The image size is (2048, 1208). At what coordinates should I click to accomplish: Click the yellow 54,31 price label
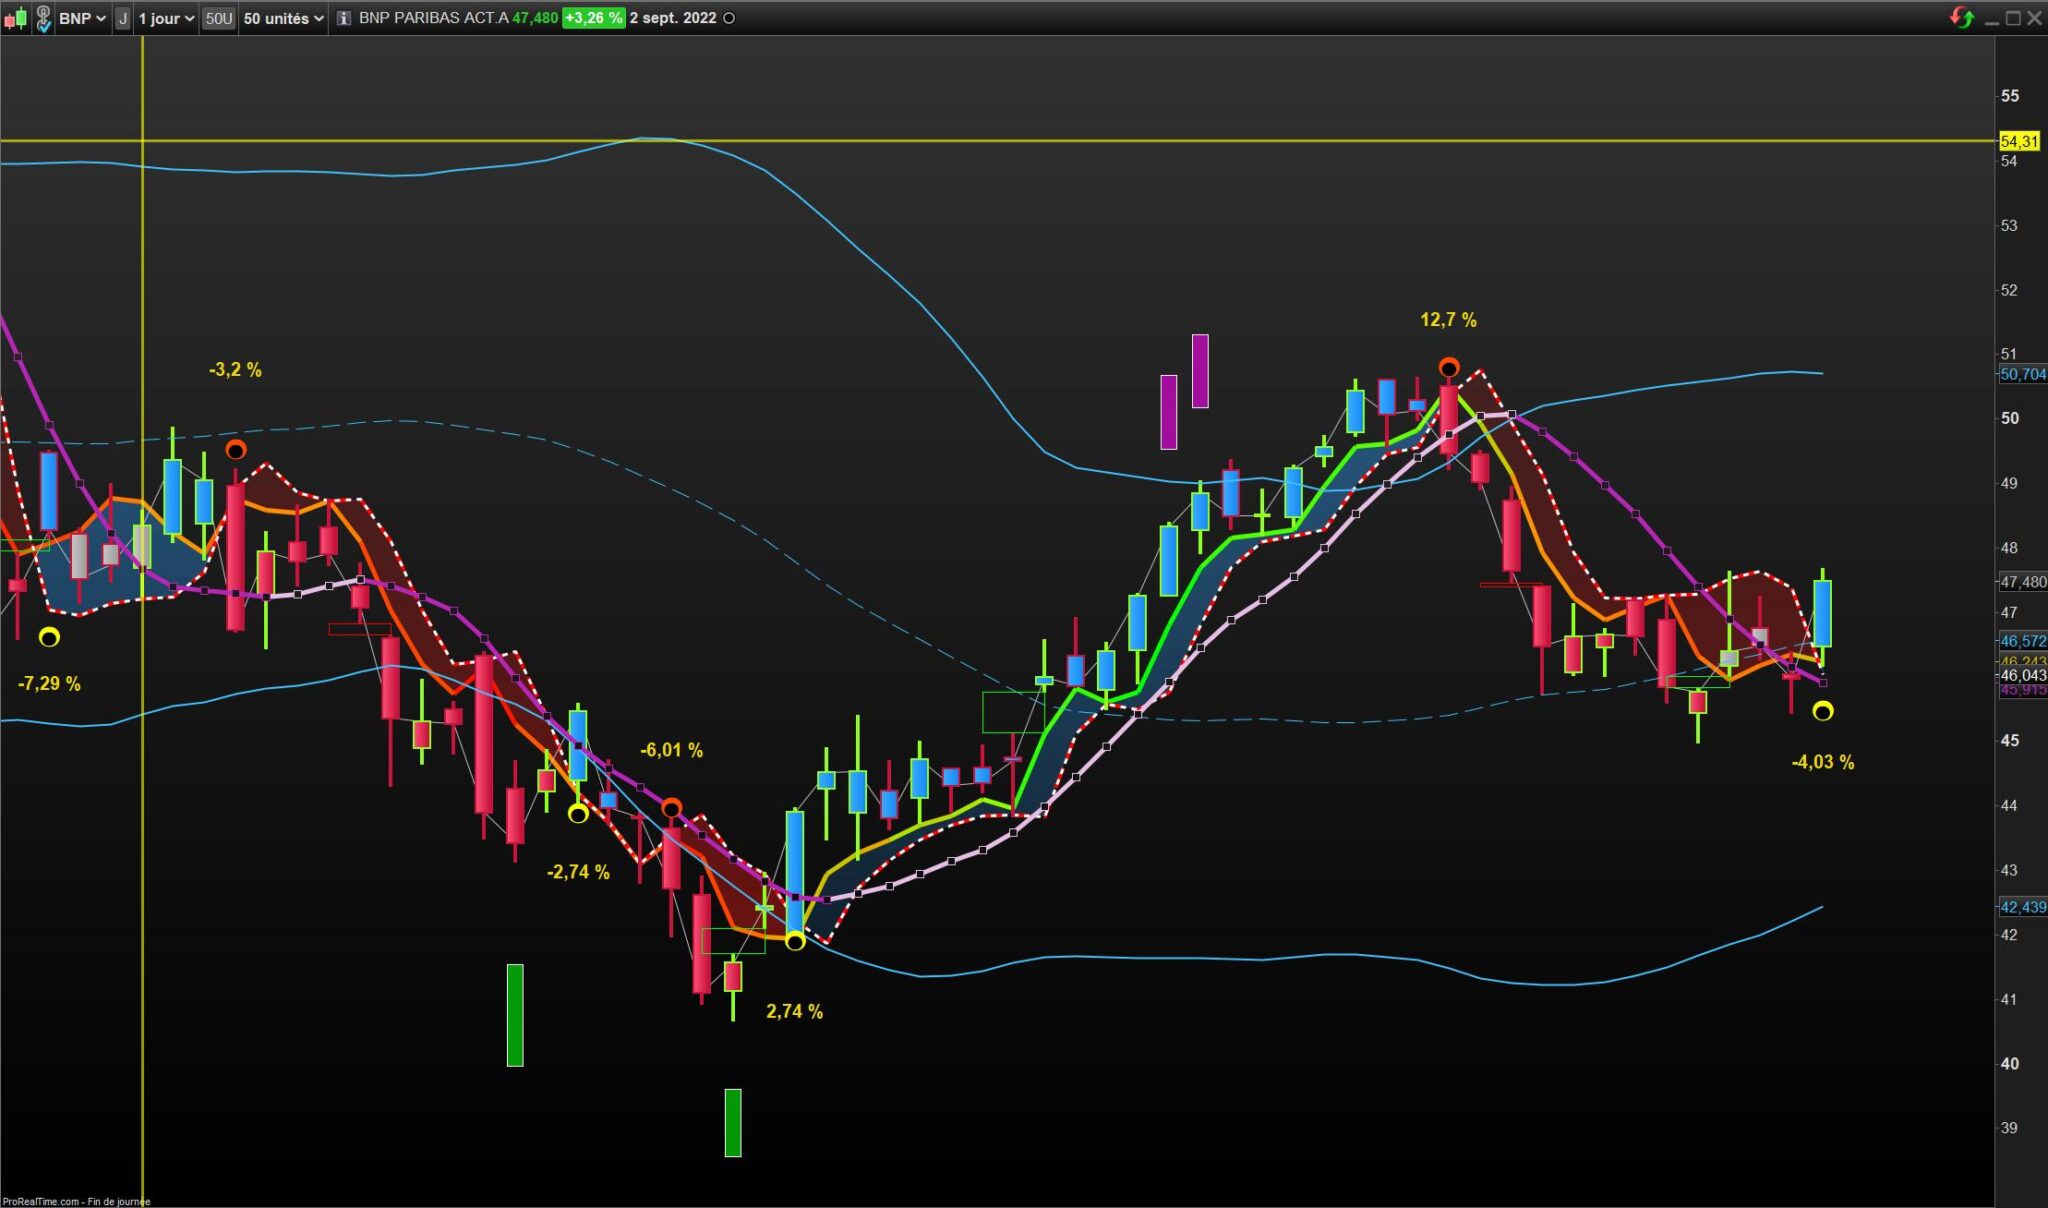2019,141
